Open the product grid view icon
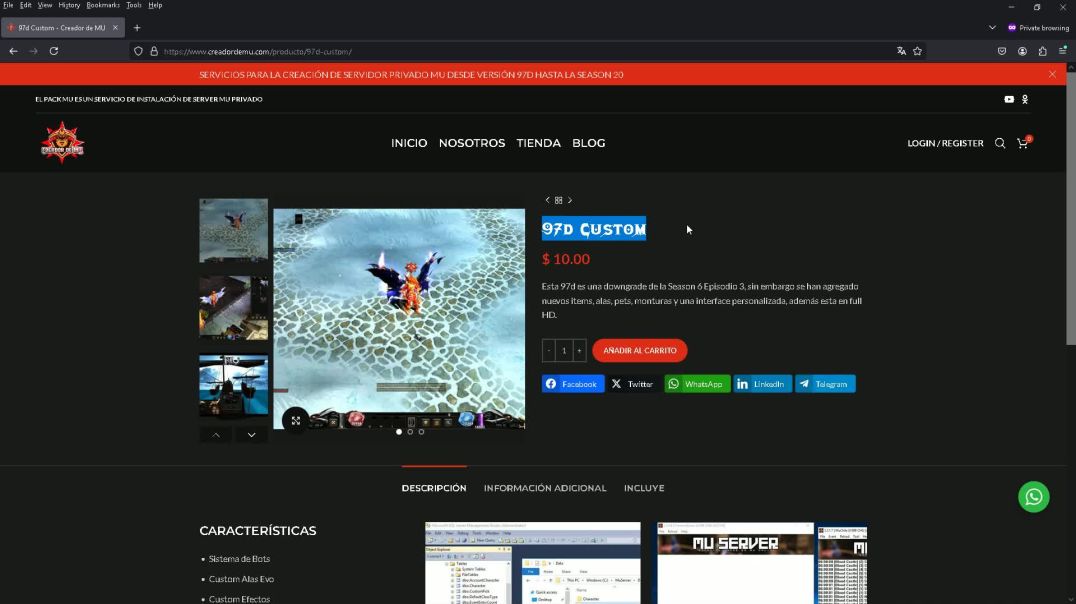1076x604 pixels. [559, 200]
